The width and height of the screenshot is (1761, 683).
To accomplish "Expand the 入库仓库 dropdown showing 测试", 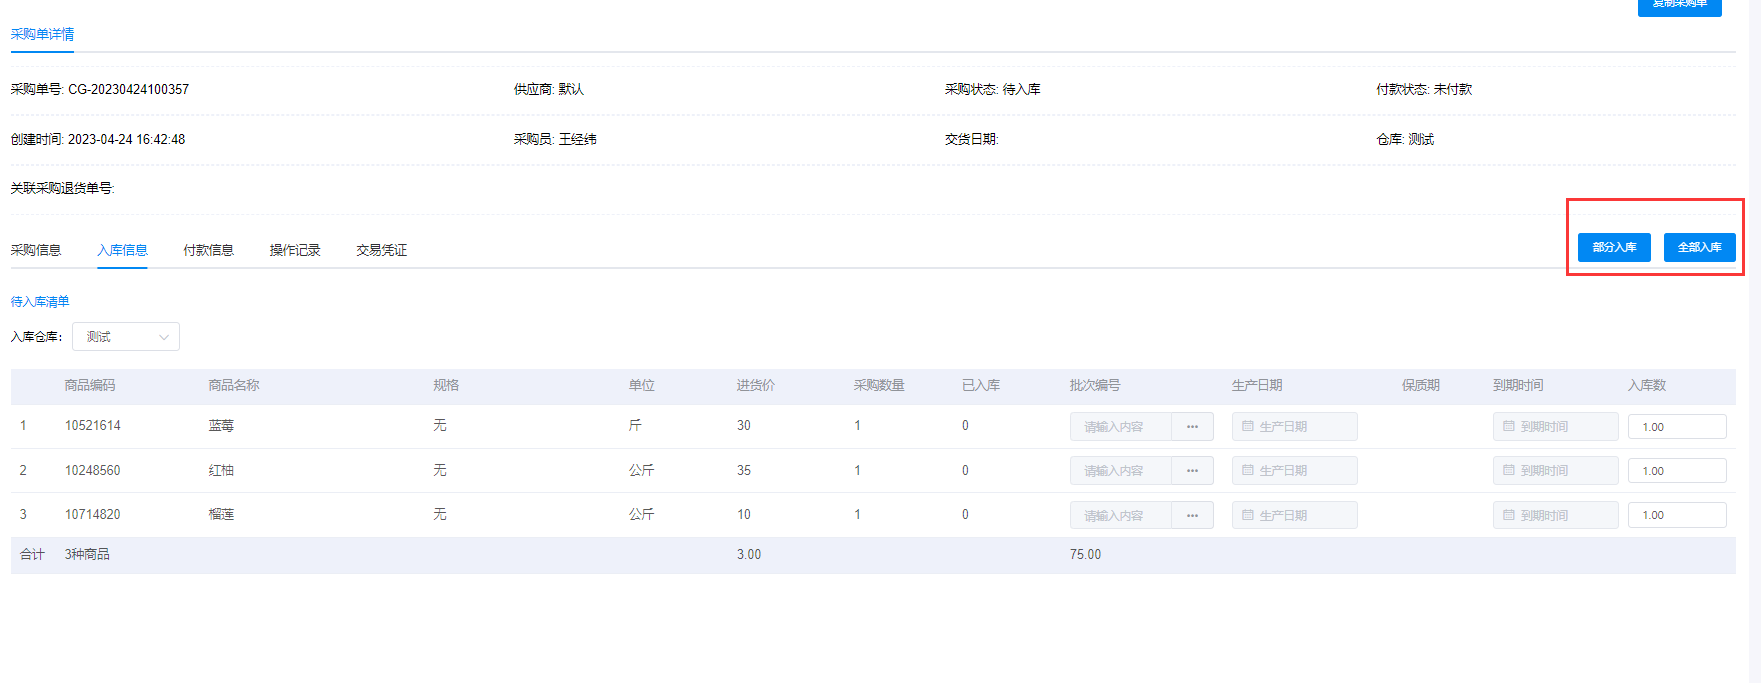I will 126,337.
